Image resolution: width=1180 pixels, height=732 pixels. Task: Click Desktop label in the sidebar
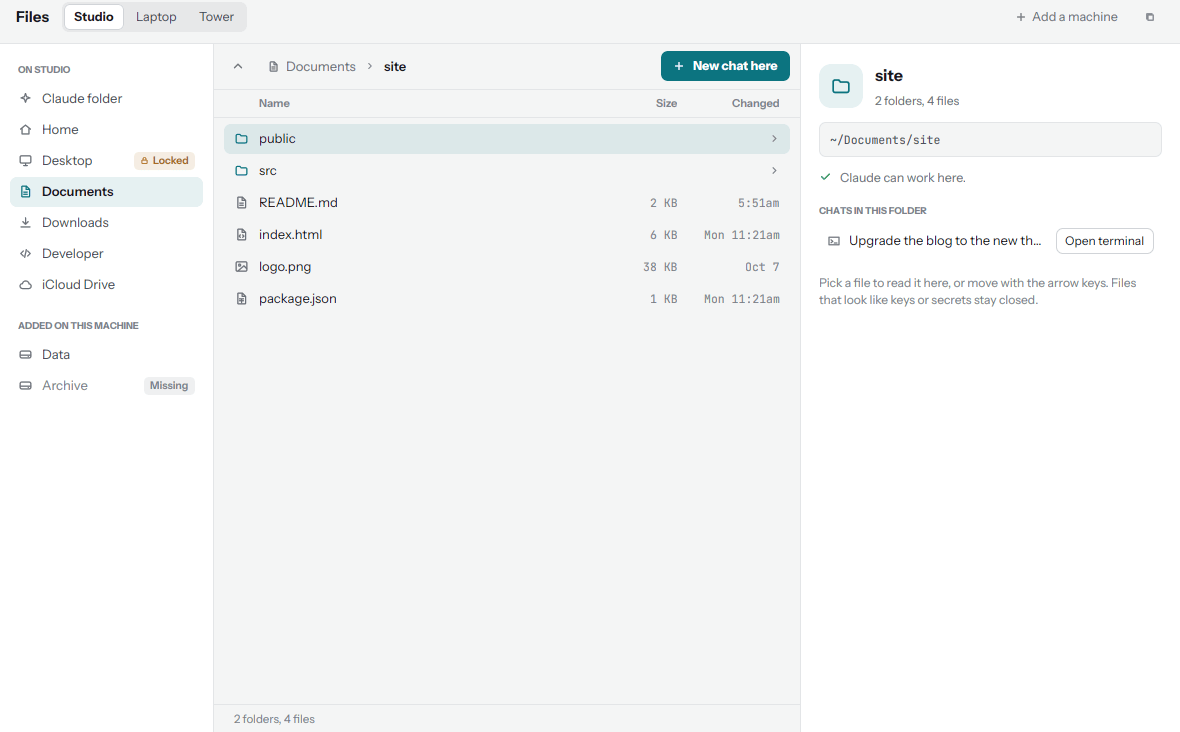(x=67, y=160)
